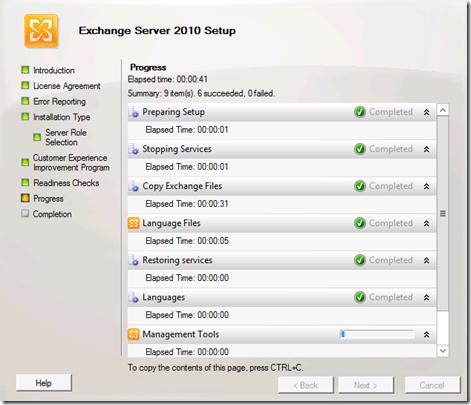Click the Summary items succeeded text
The width and height of the screenshot is (471, 405).
tap(201, 93)
